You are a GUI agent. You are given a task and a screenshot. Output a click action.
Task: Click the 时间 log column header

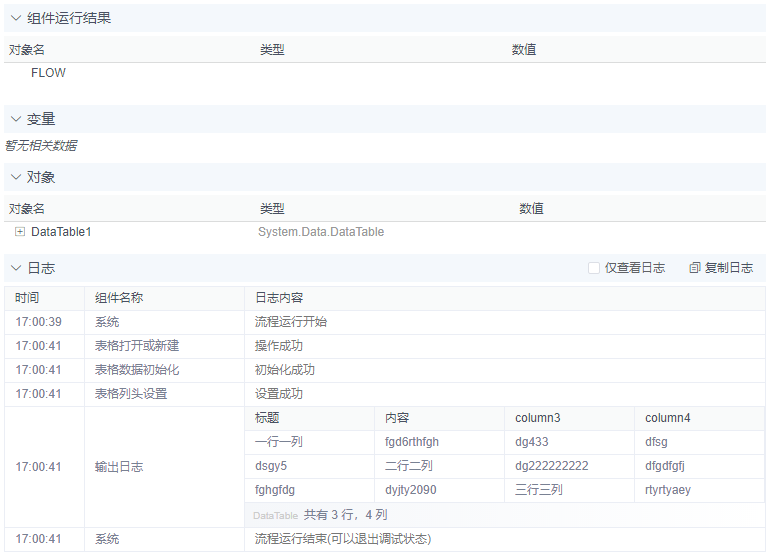click(27, 298)
